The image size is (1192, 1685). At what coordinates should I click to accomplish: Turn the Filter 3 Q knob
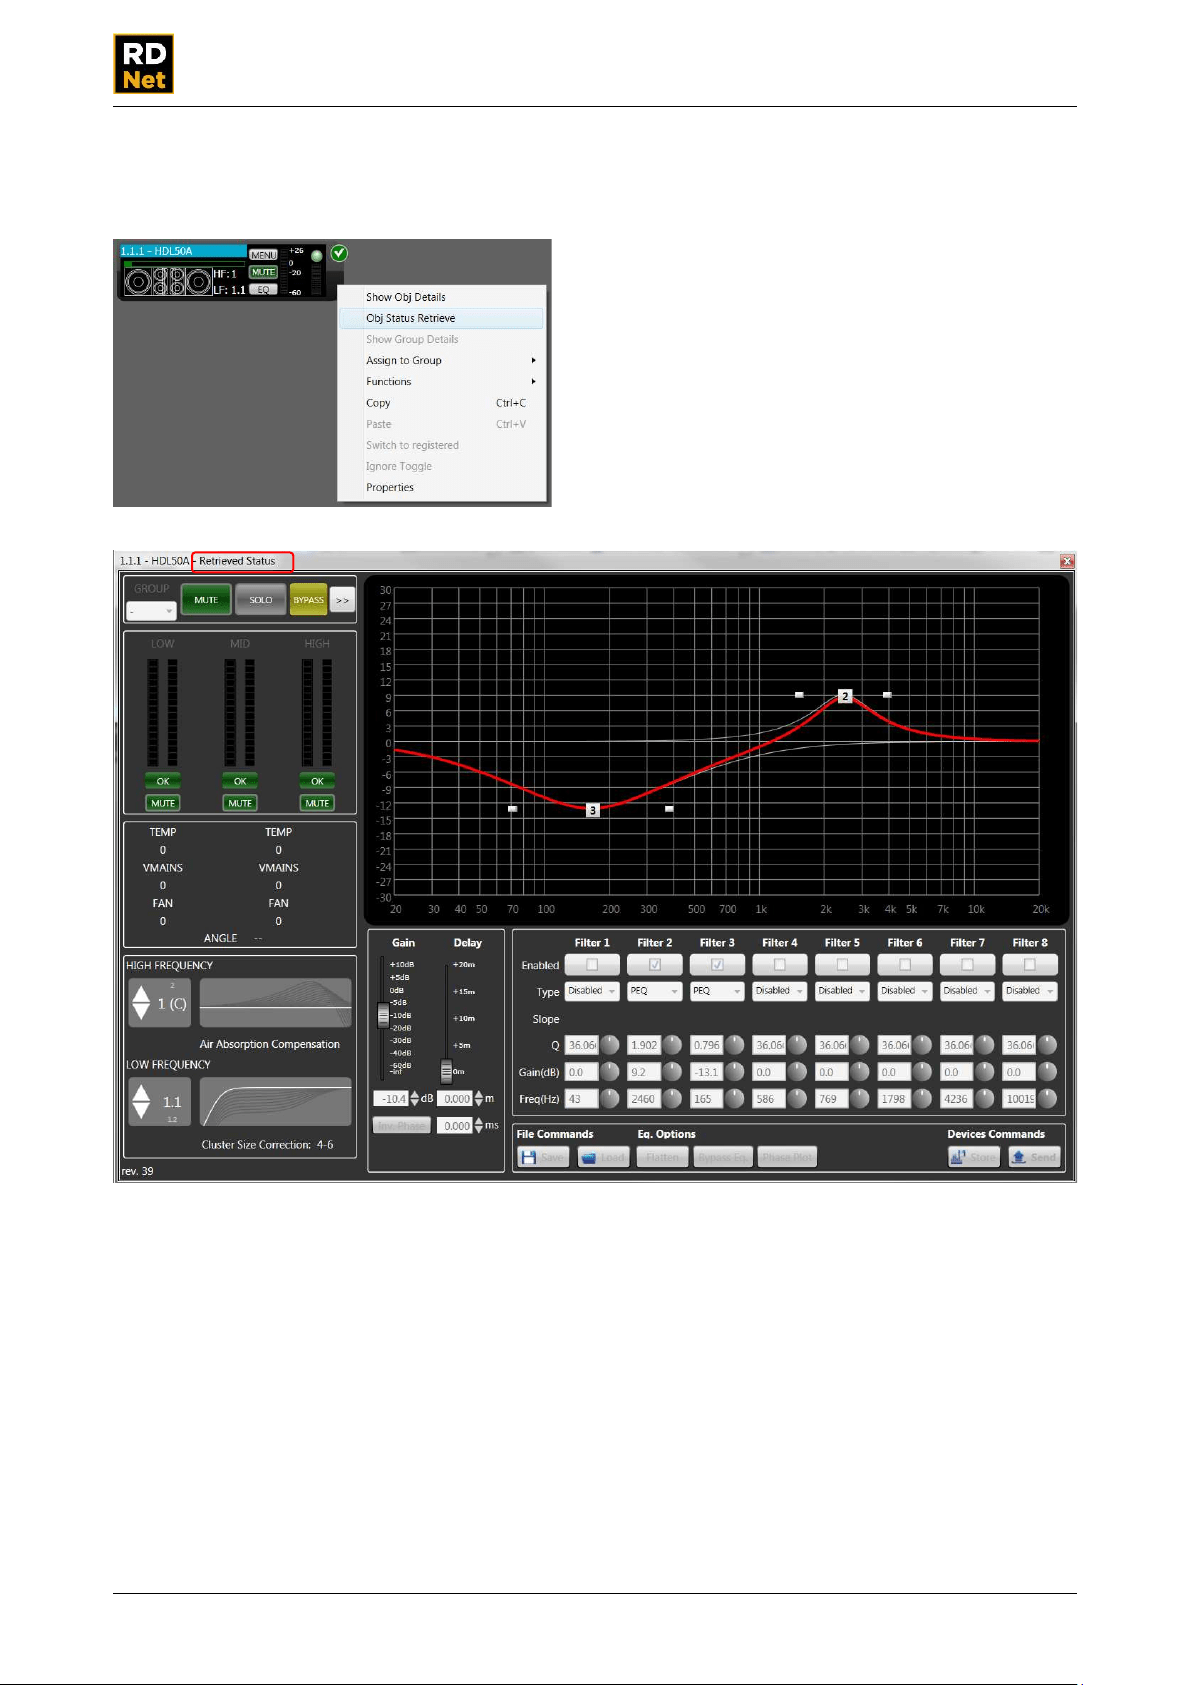click(735, 1045)
